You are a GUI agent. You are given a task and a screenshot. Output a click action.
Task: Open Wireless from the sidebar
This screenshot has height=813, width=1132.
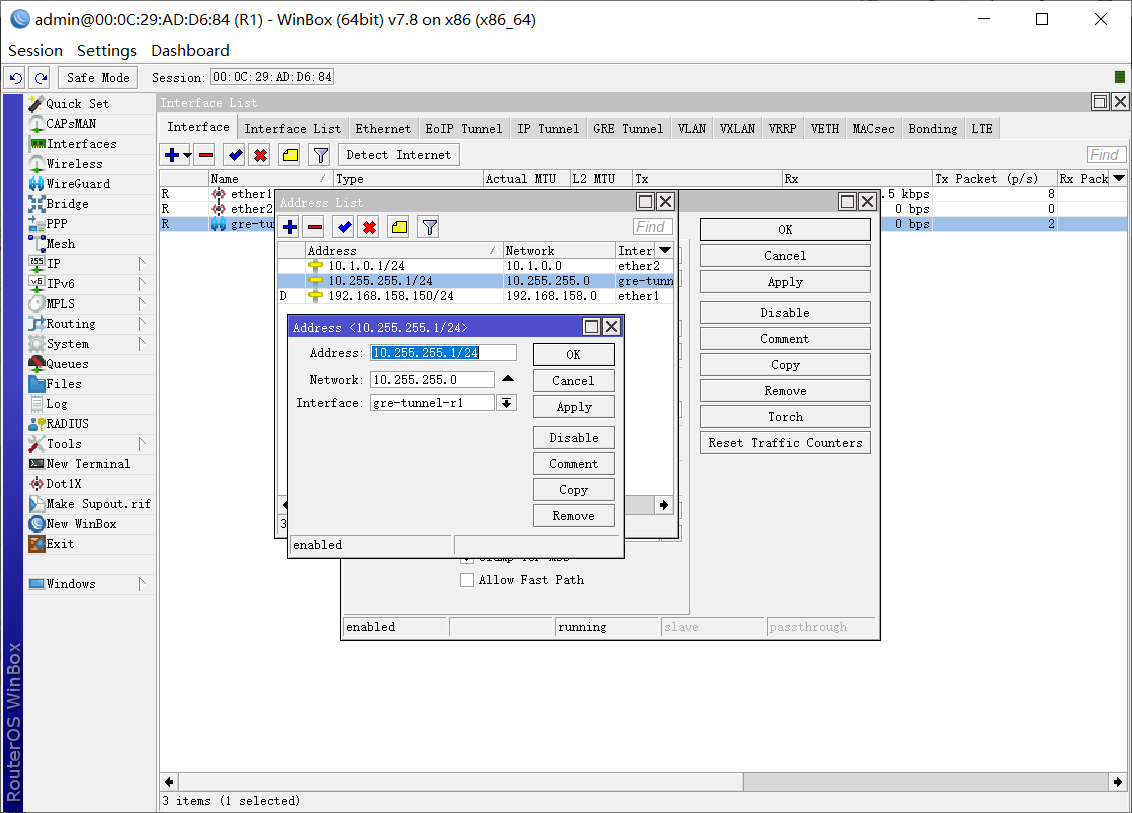pyautogui.click(x=90, y=164)
